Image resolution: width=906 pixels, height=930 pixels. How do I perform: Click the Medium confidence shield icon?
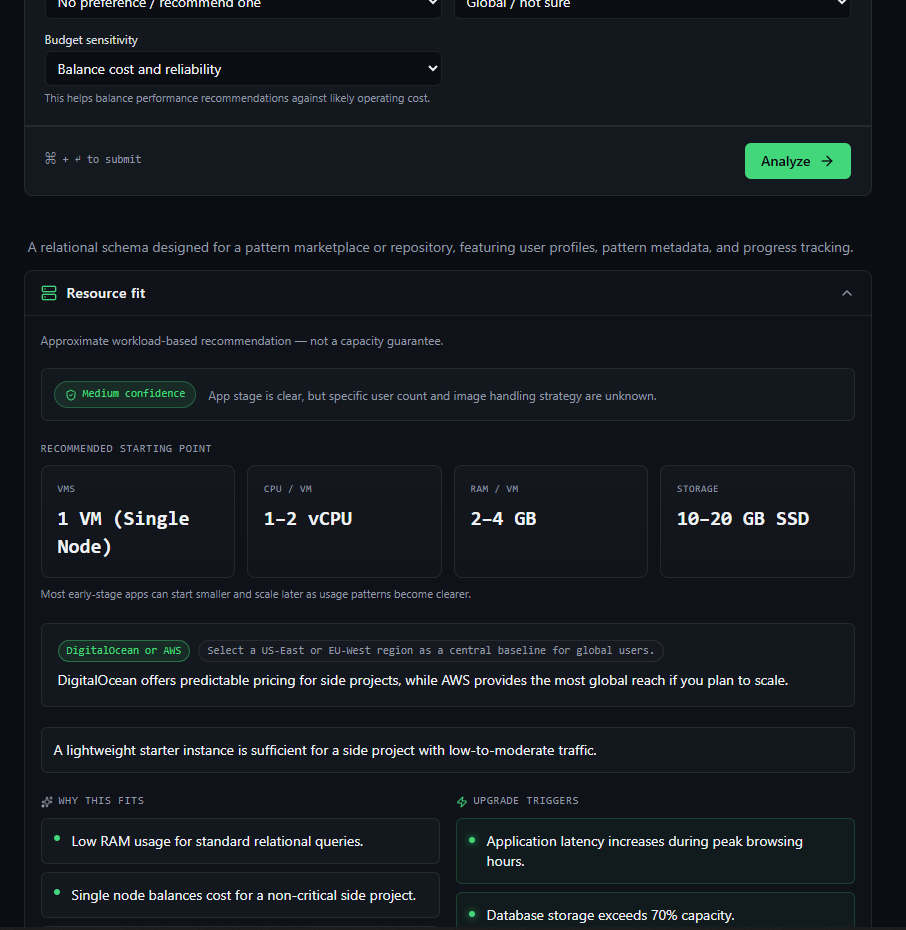click(x=71, y=394)
